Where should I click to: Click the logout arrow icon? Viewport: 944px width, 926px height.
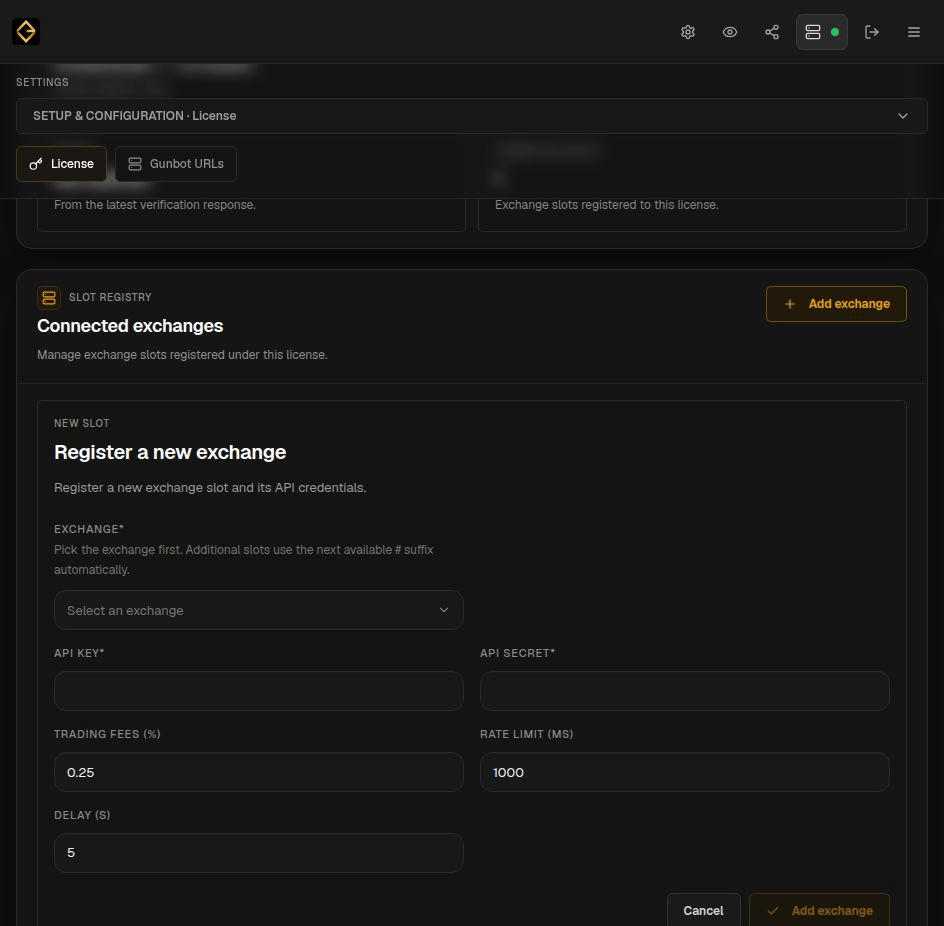(x=871, y=32)
